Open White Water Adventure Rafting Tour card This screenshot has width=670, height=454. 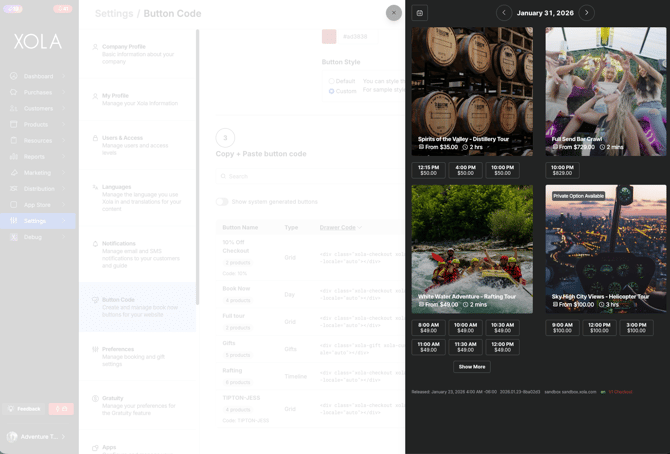pyautogui.click(x=472, y=249)
